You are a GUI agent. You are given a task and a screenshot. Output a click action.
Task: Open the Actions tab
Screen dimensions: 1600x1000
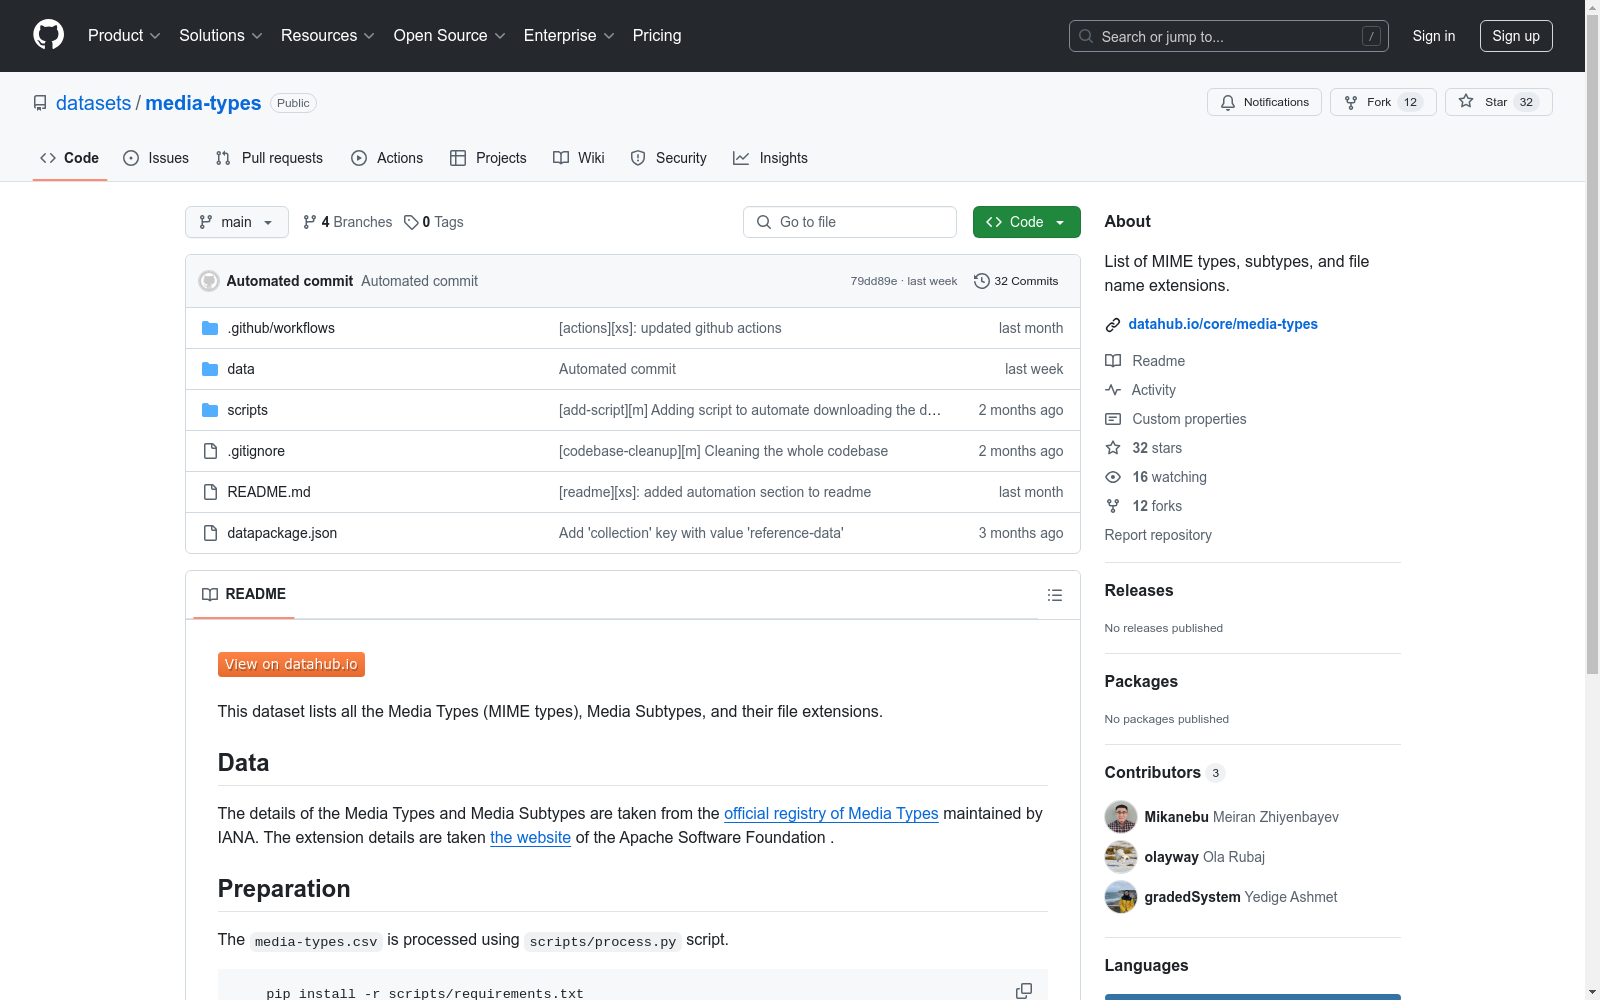387,158
